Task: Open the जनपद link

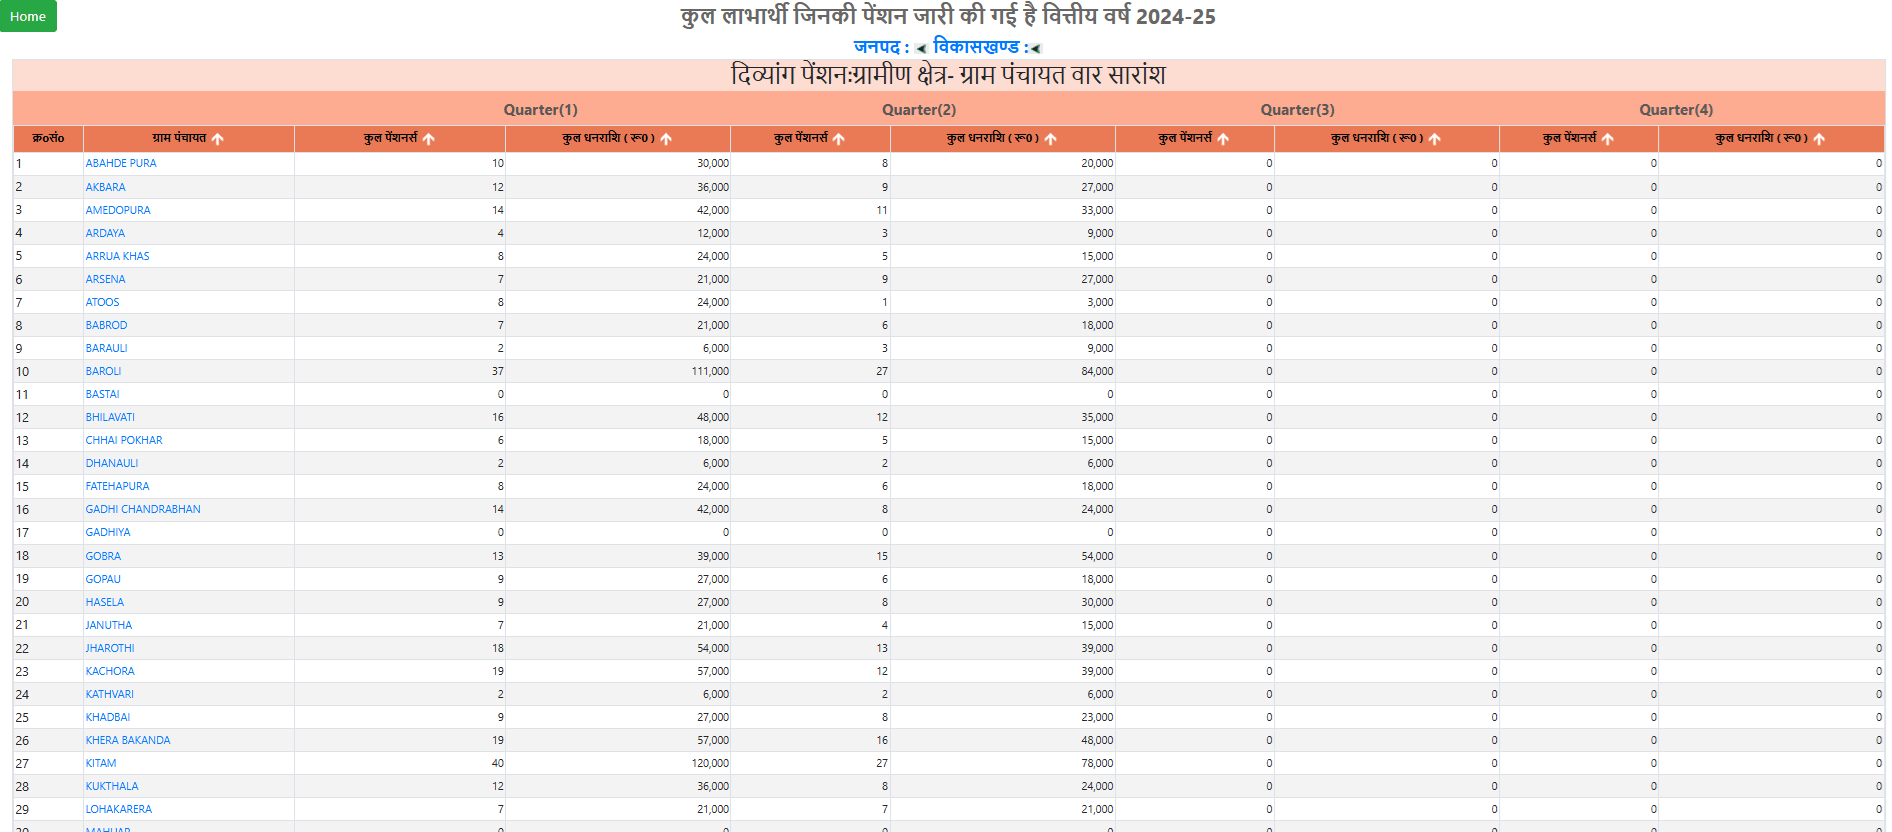Action: click(x=881, y=47)
